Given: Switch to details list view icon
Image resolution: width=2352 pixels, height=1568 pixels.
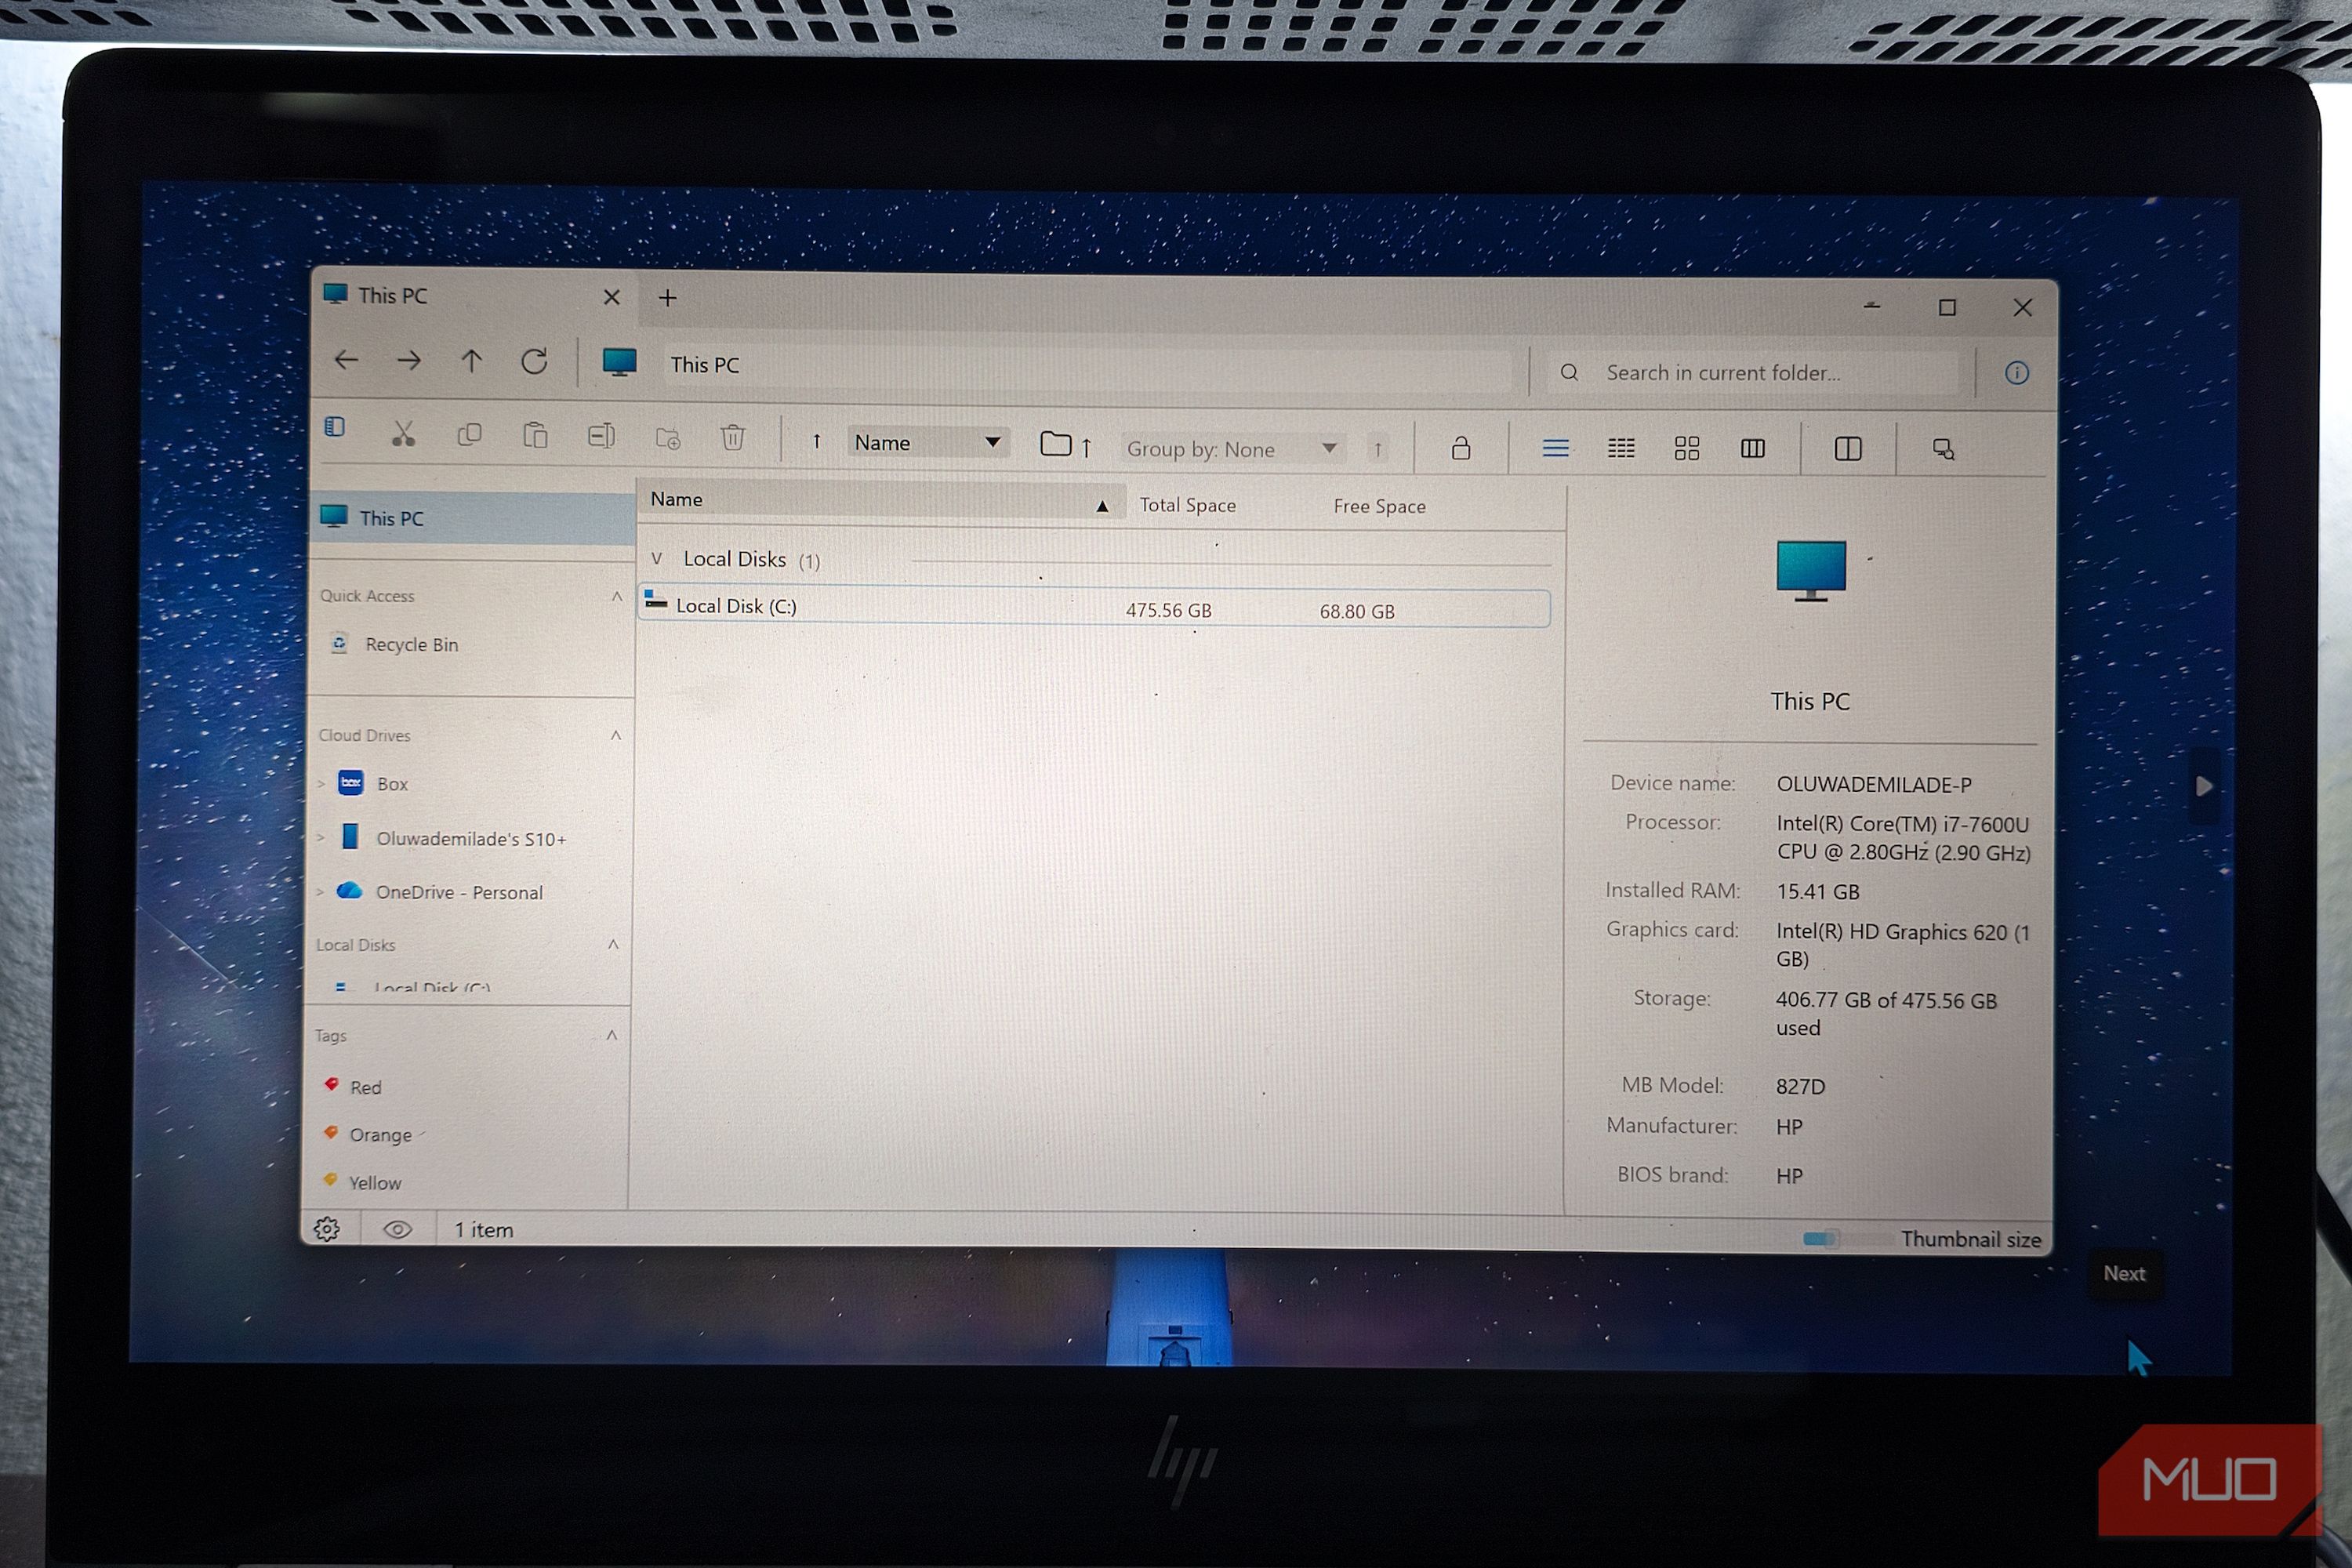Looking at the screenshot, I should pyautogui.click(x=1555, y=448).
